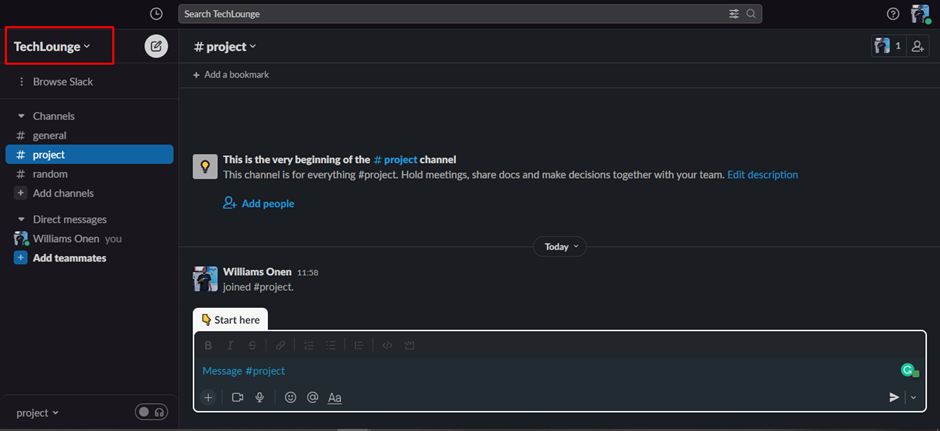Open the help question mark icon
Image resolution: width=940 pixels, height=431 pixels.
tap(893, 14)
